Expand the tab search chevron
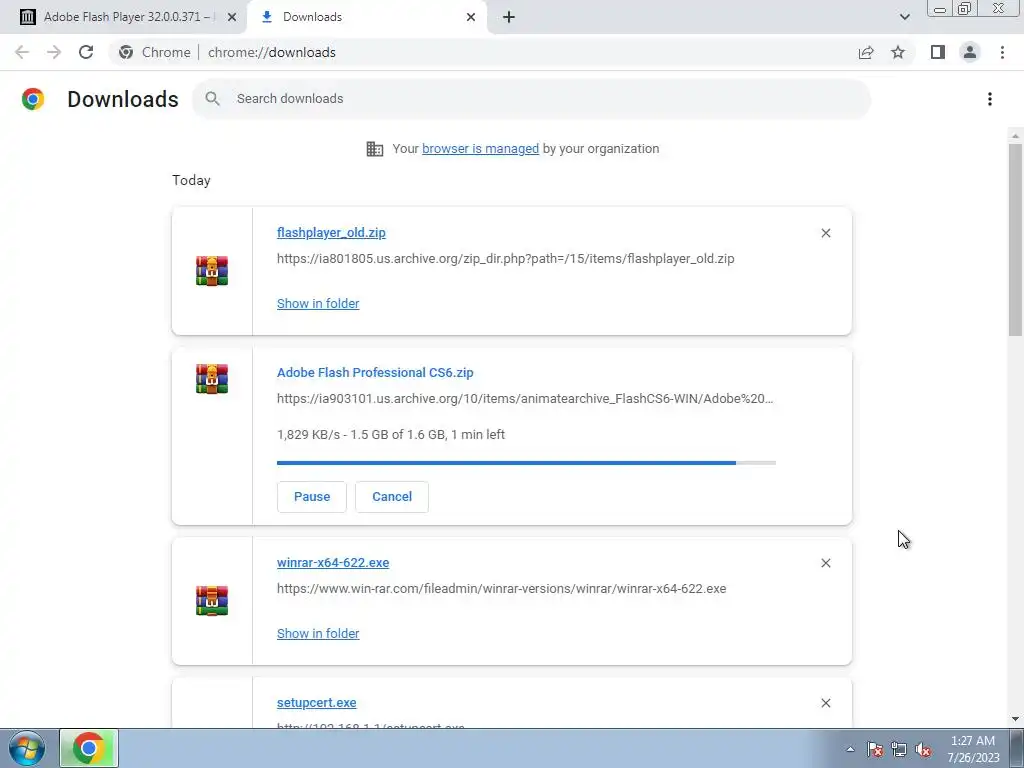 tap(904, 17)
